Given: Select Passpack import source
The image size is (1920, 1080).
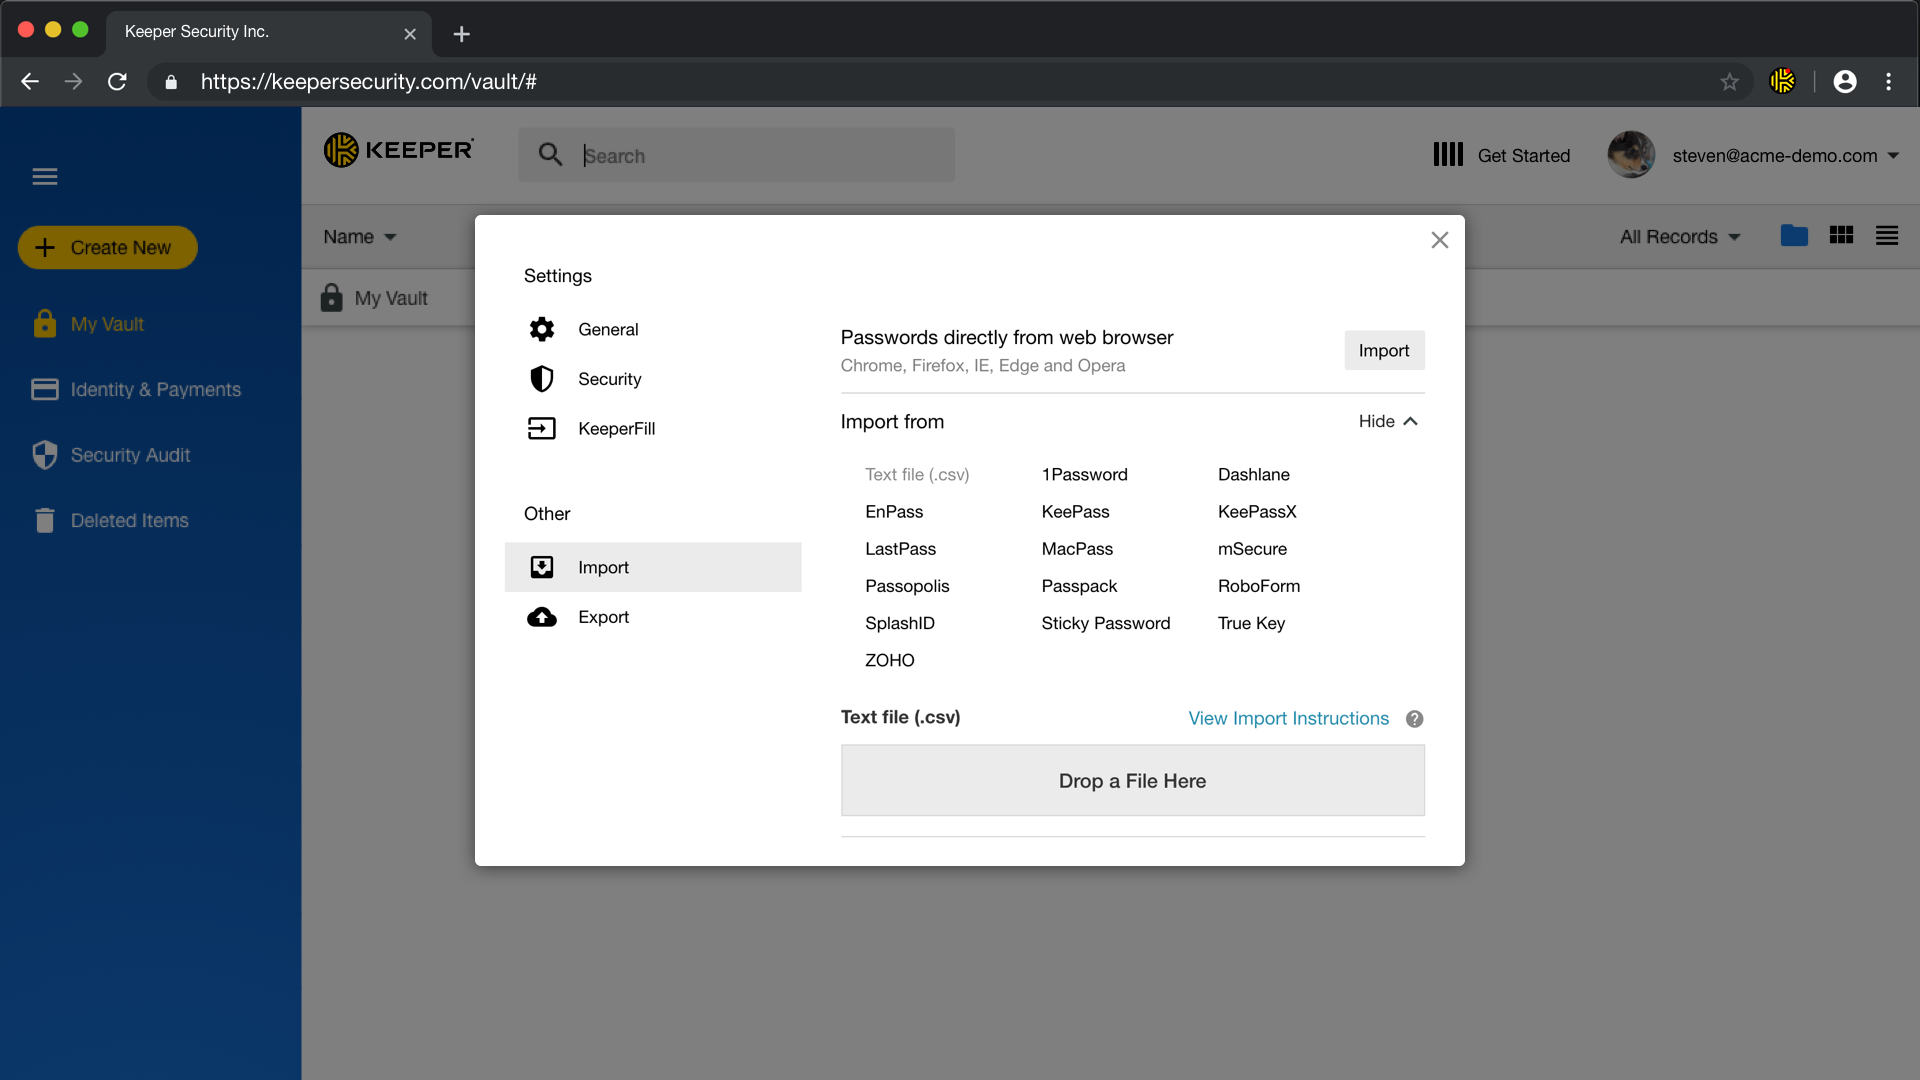Looking at the screenshot, I should (x=1079, y=585).
